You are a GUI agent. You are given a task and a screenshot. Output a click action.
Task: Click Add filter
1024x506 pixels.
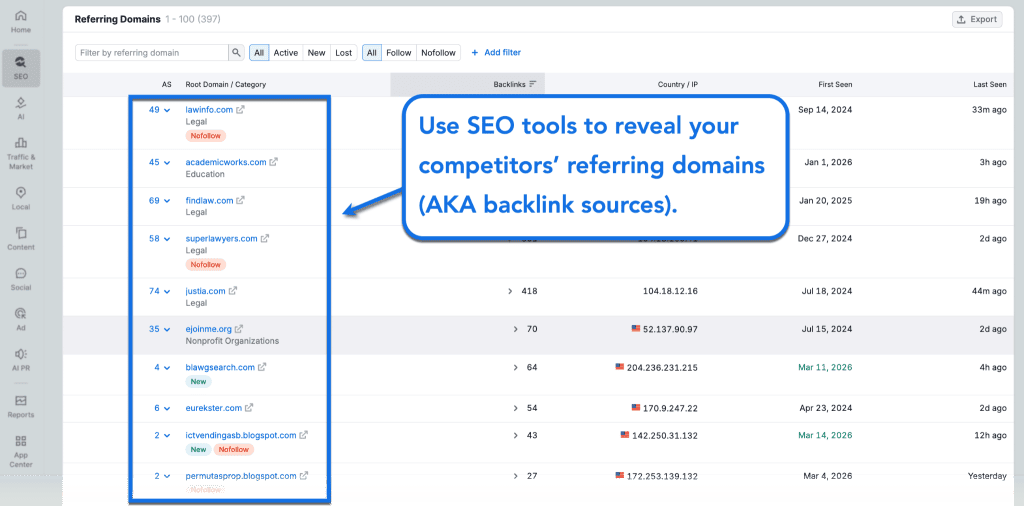tap(496, 52)
